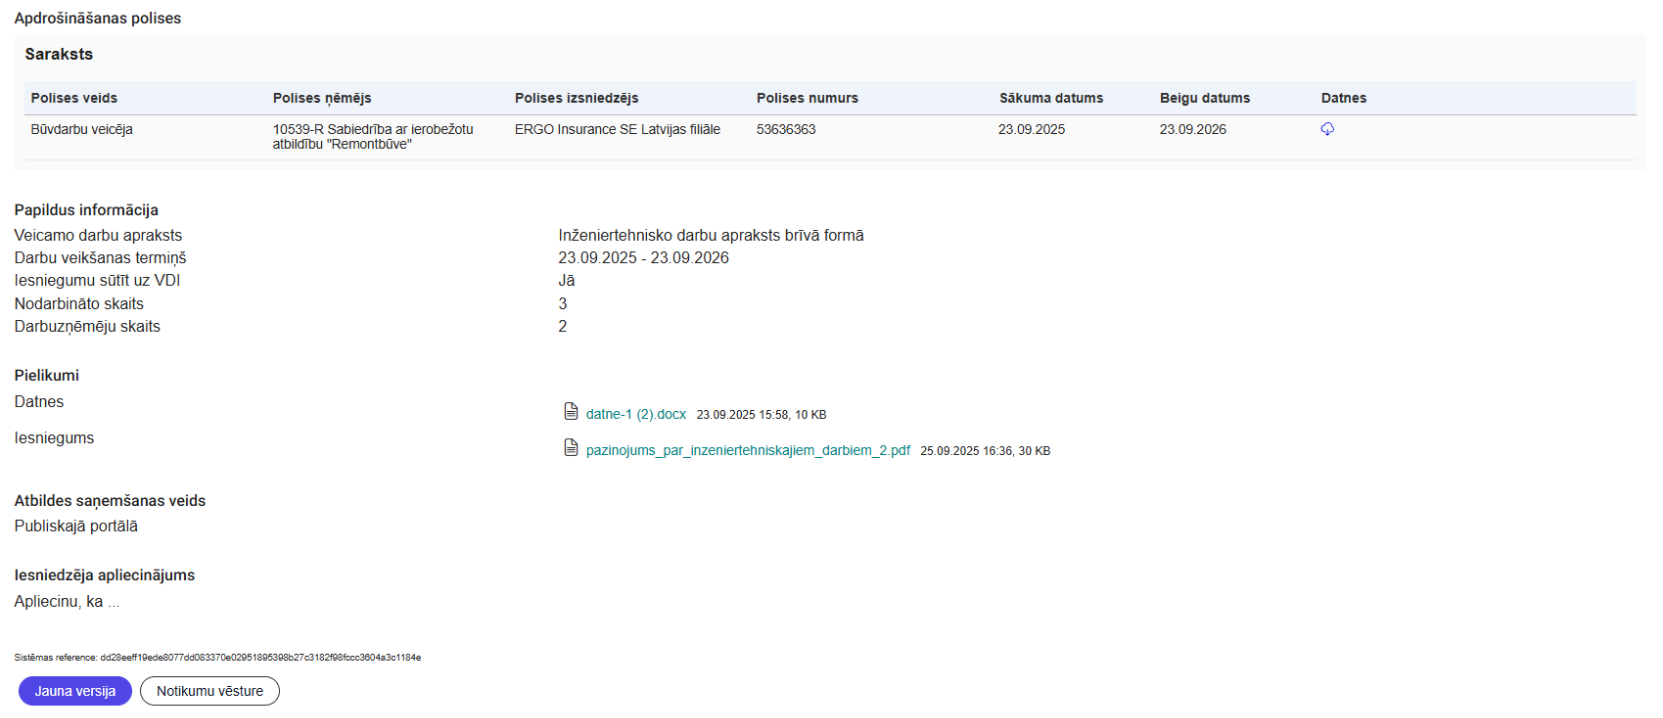Click the SIA "Remontbūve" policy holder cell
1663x718 pixels.
point(372,136)
